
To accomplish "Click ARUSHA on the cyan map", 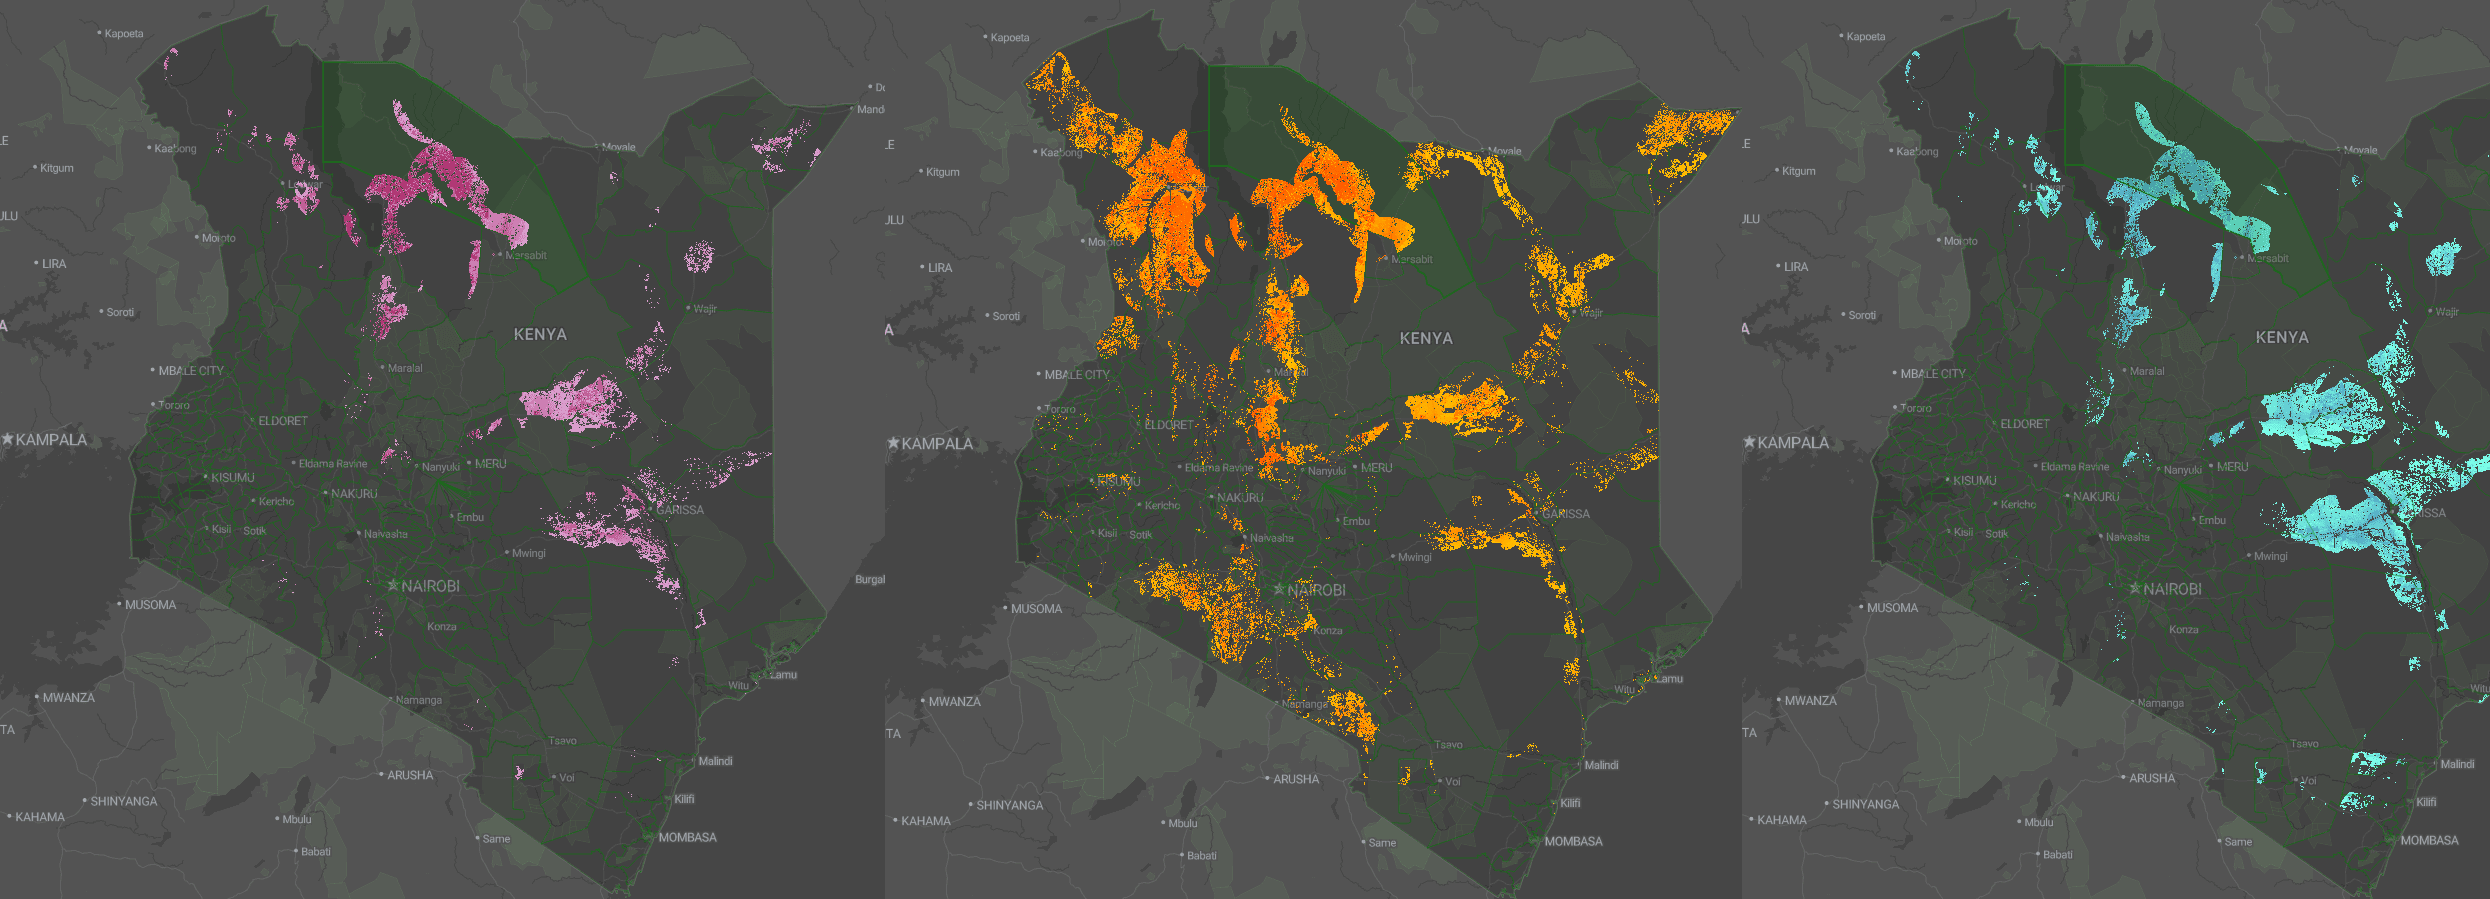I will (x=2153, y=778).
